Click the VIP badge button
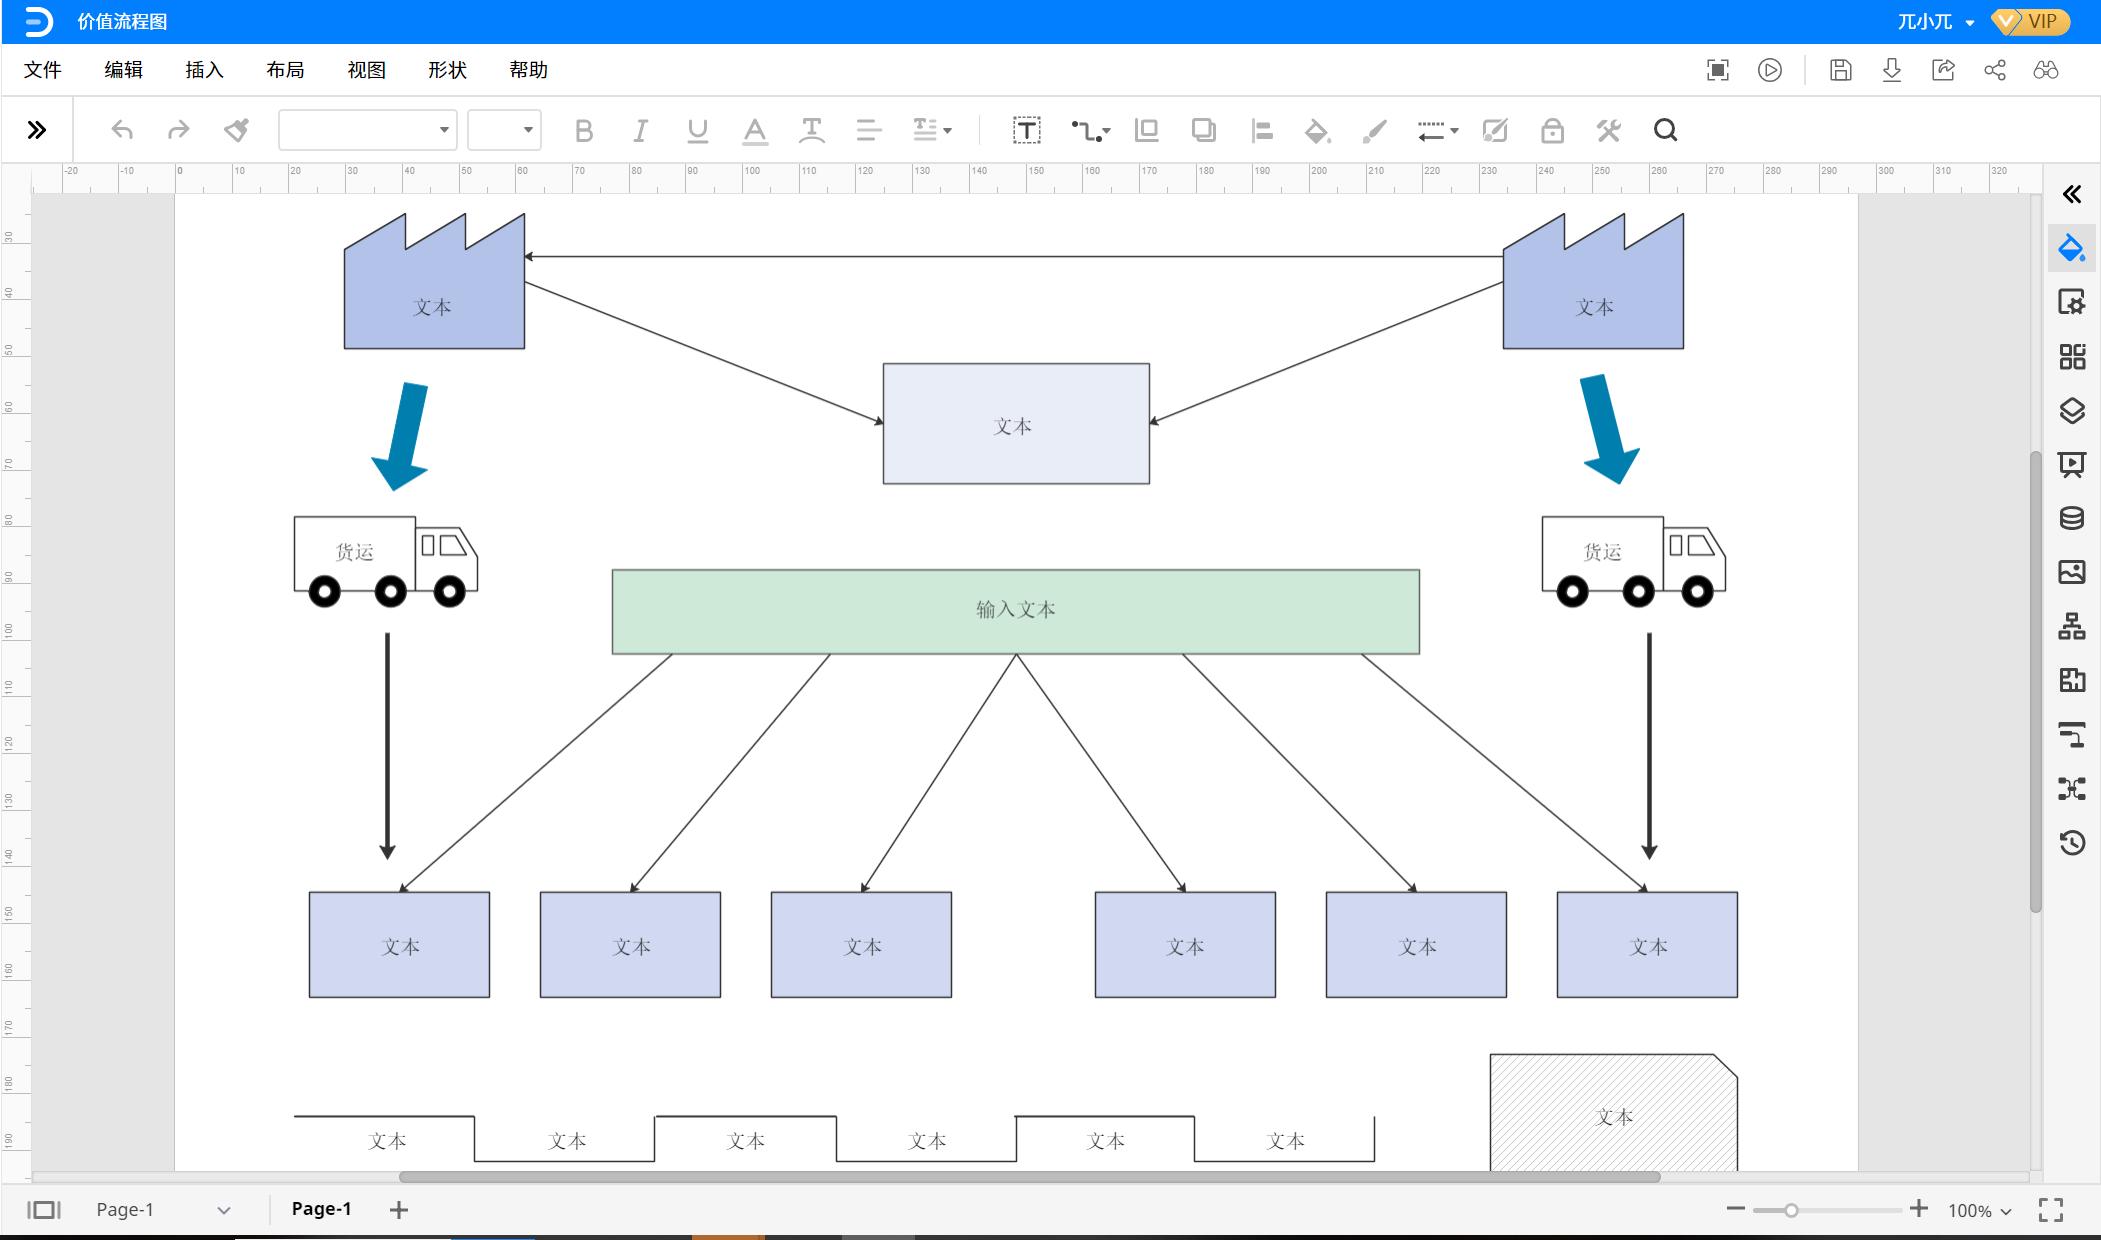The image size is (2101, 1240). pos(2033,21)
